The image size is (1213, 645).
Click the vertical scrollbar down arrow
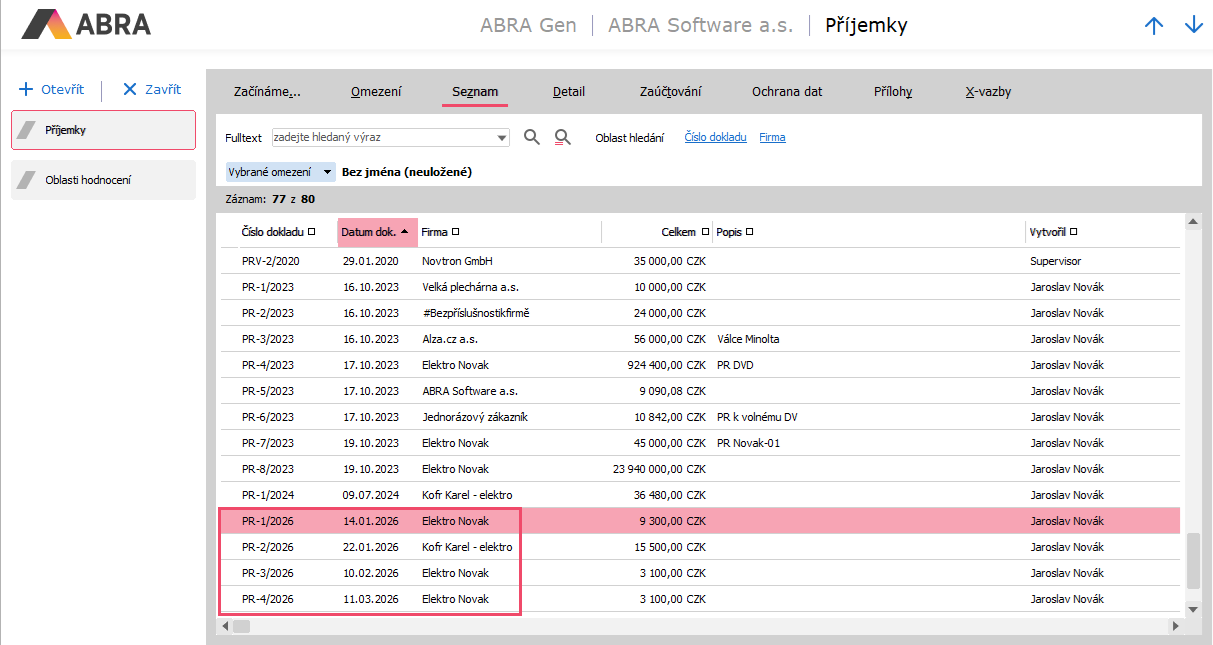(1192, 608)
